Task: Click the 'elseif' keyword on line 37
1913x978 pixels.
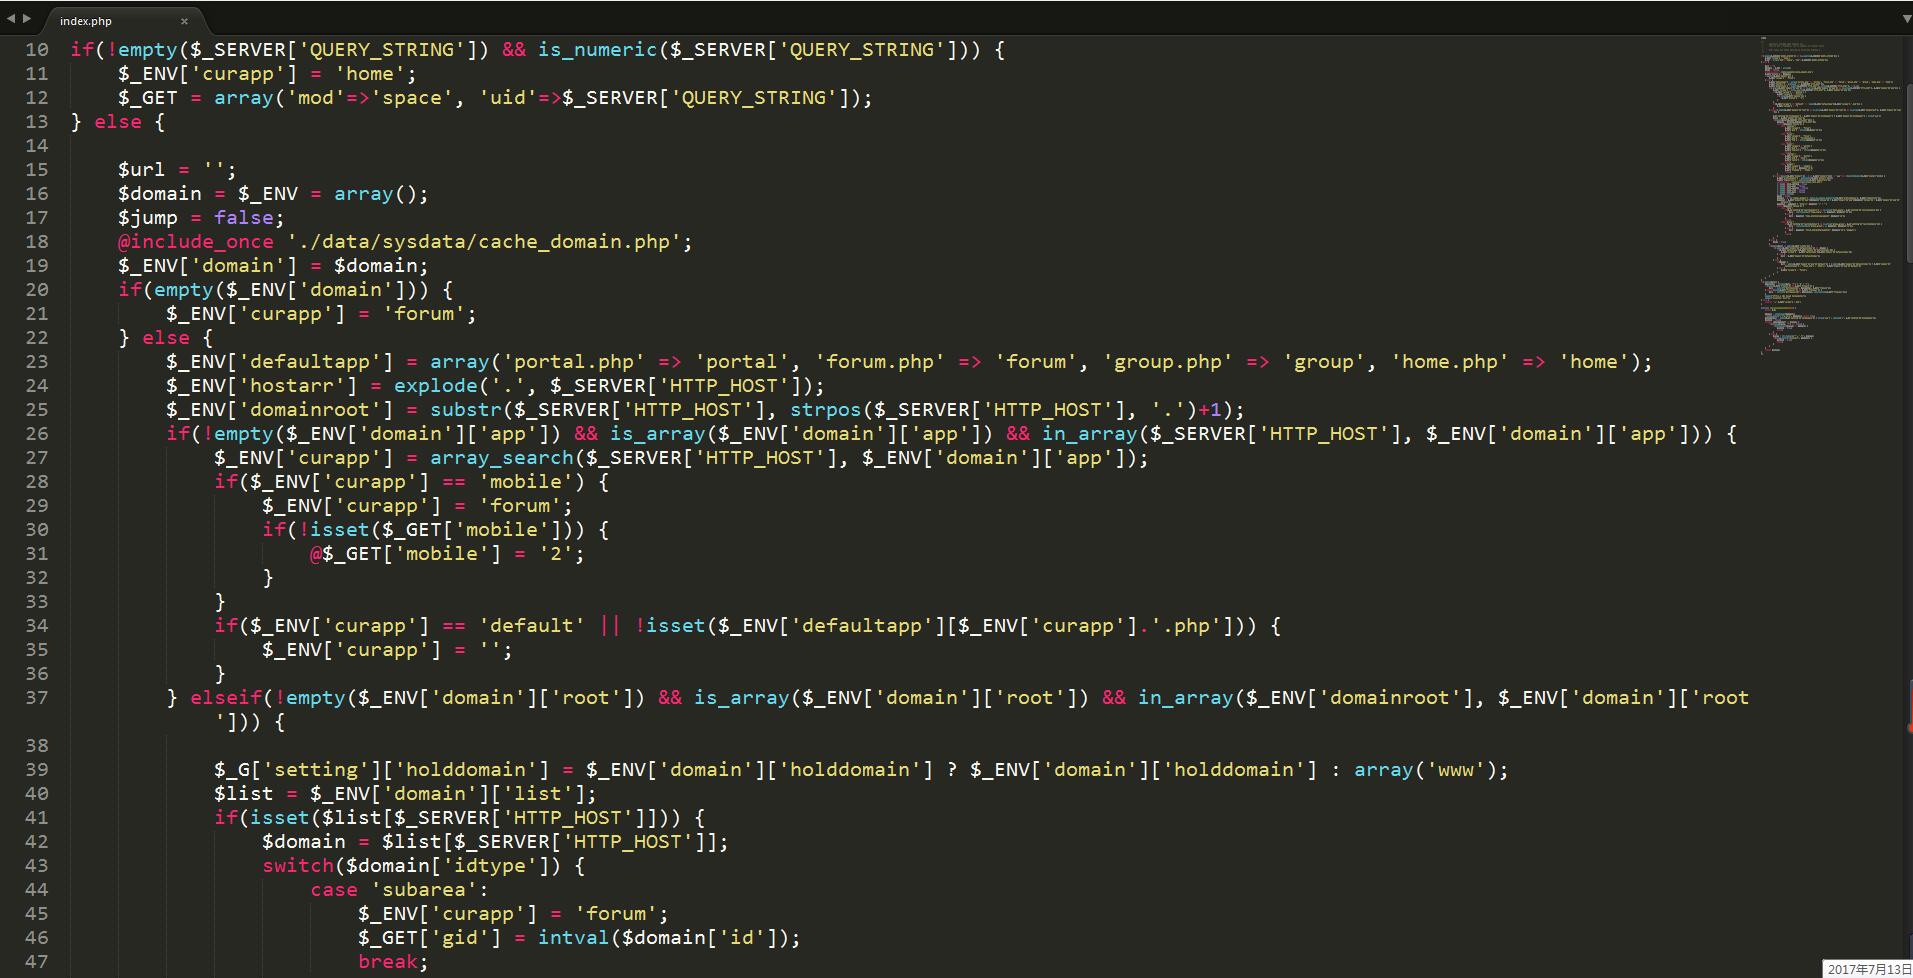Action: tap(226, 698)
